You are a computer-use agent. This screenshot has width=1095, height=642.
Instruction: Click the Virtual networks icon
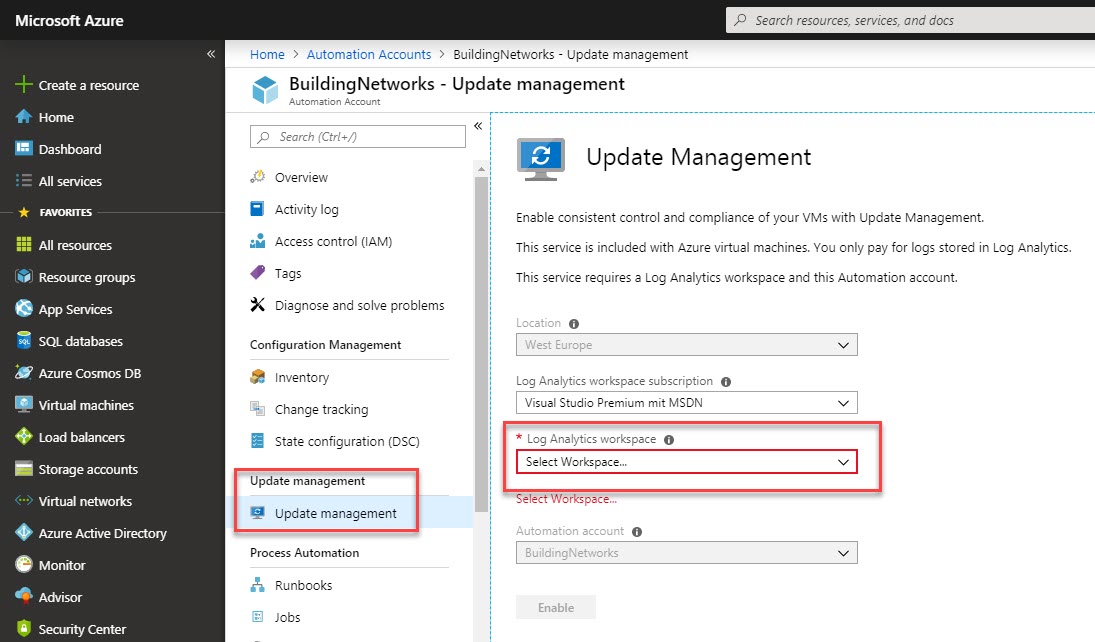point(24,500)
